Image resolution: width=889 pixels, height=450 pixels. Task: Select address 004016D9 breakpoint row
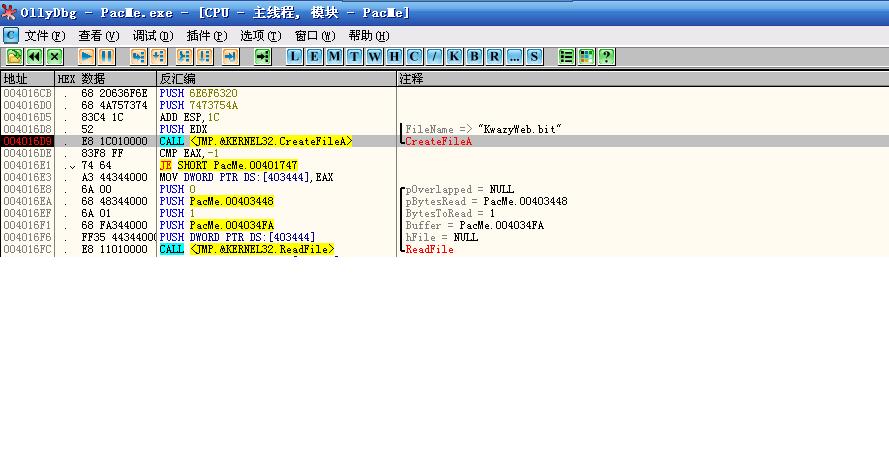[27, 141]
